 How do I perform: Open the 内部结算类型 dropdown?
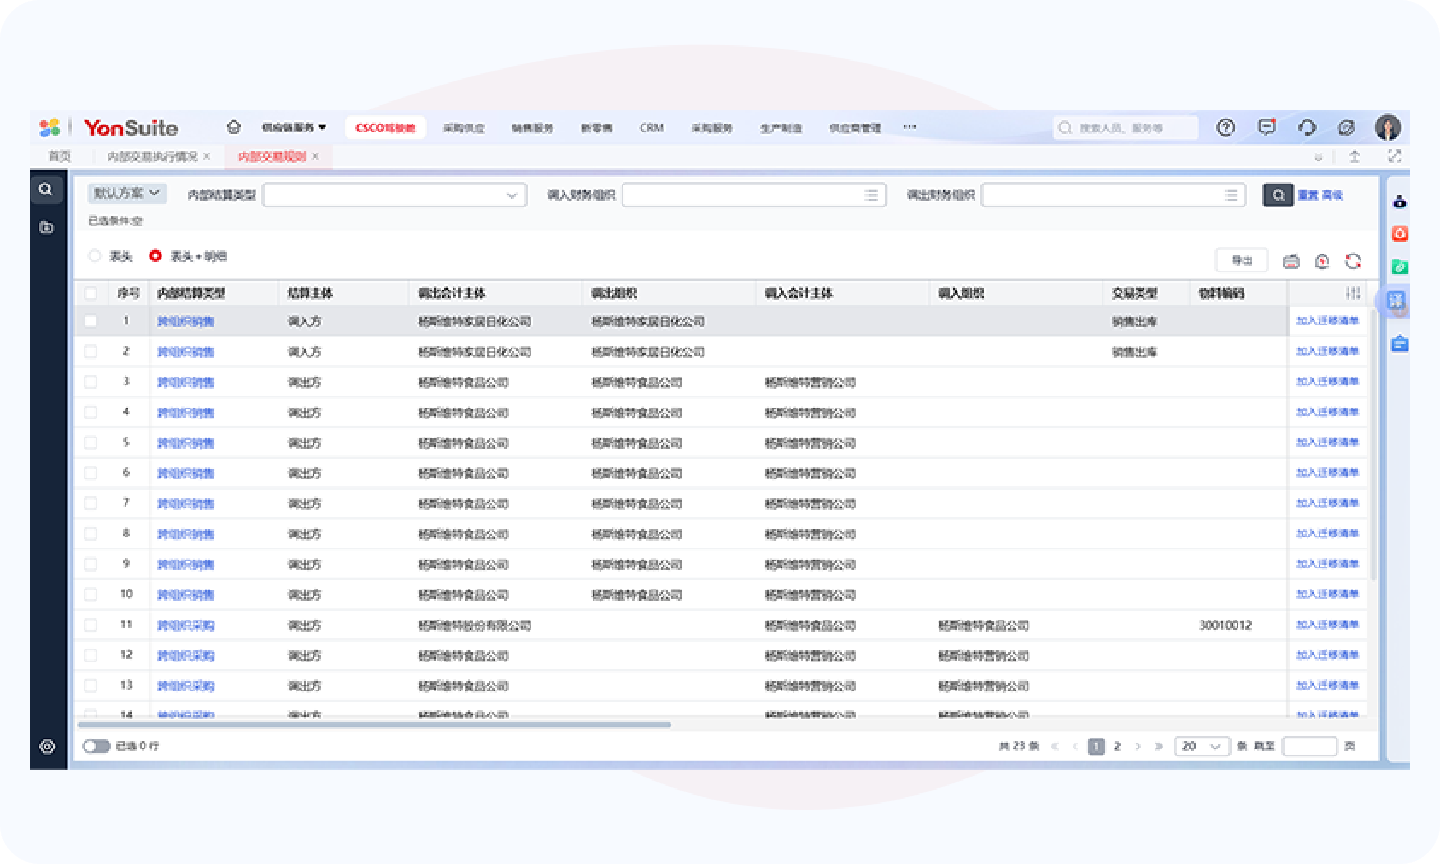click(x=394, y=195)
